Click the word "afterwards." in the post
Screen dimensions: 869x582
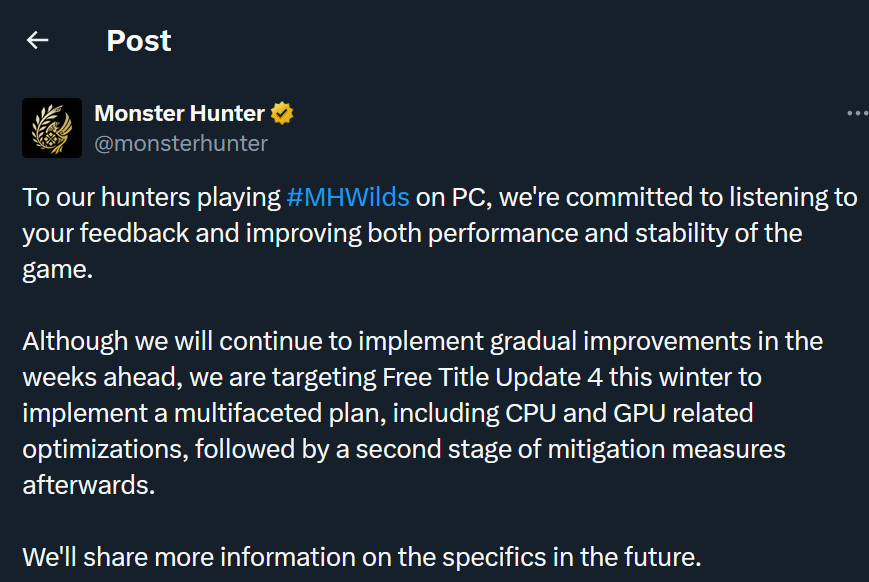tap(86, 485)
